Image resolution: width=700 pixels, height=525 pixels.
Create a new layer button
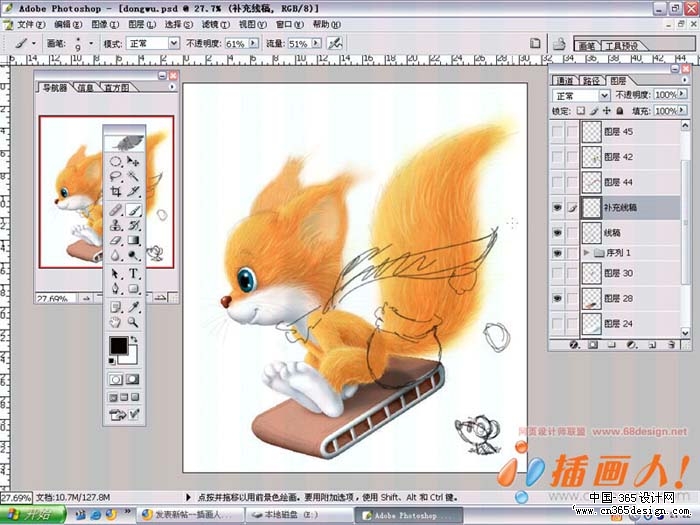[652, 345]
